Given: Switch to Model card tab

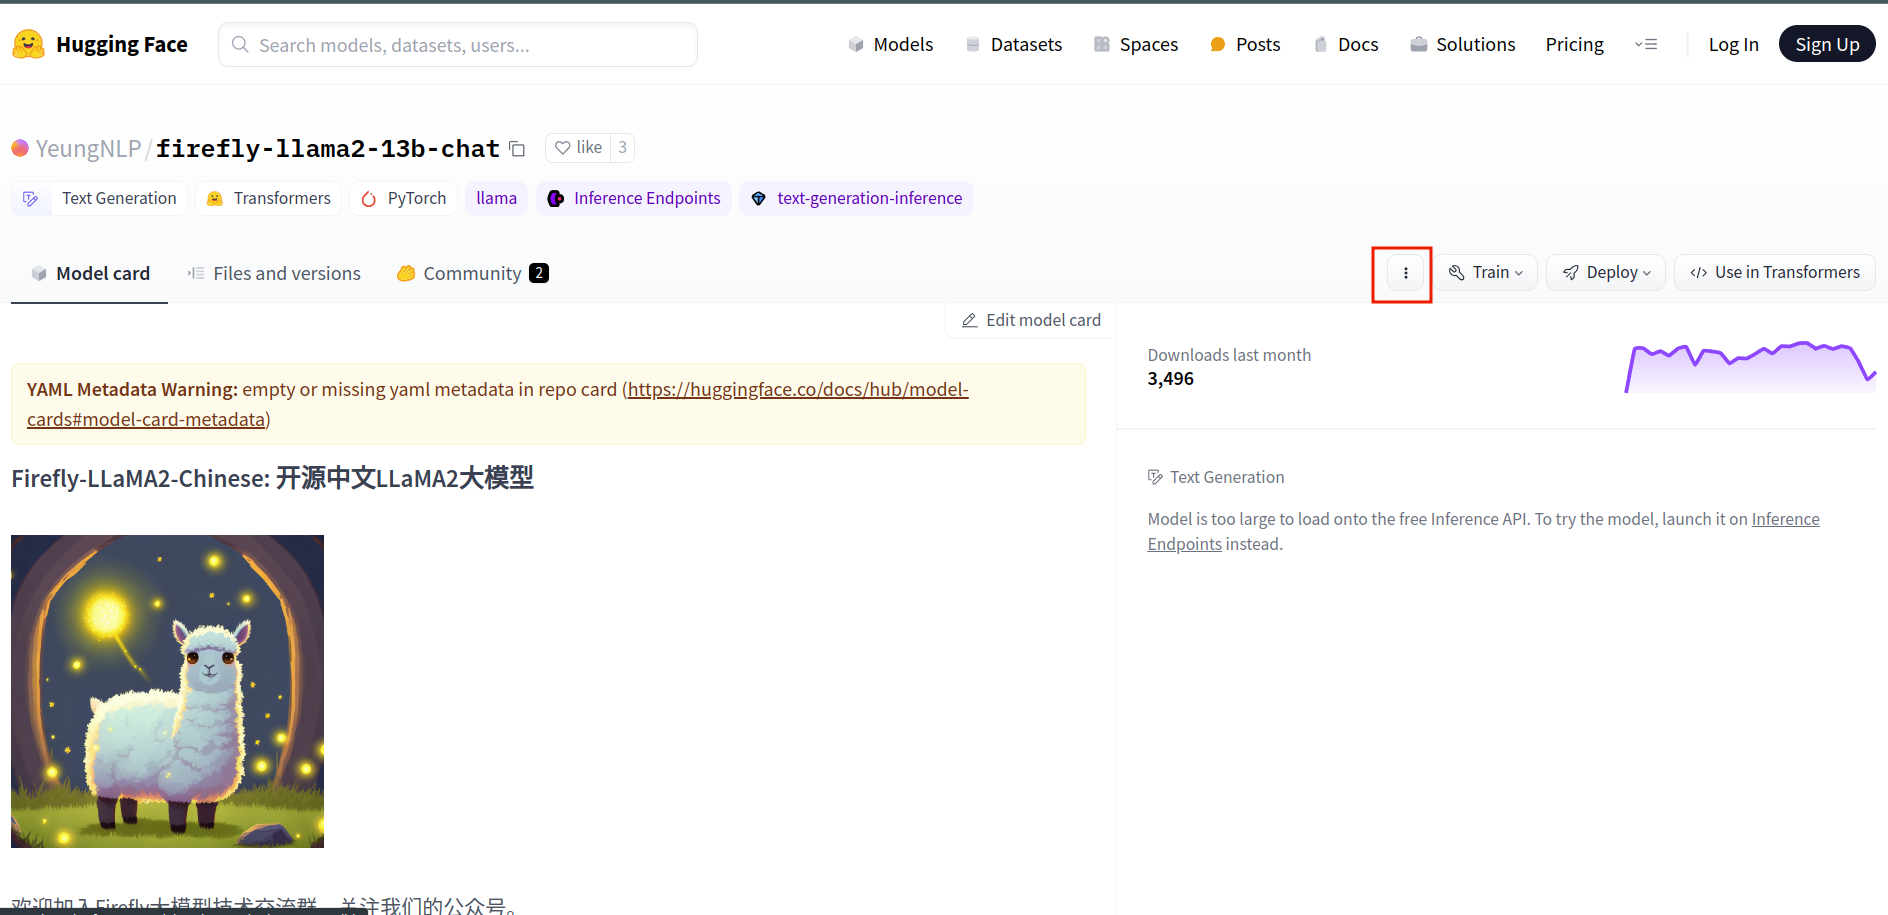Looking at the screenshot, I should click(90, 273).
